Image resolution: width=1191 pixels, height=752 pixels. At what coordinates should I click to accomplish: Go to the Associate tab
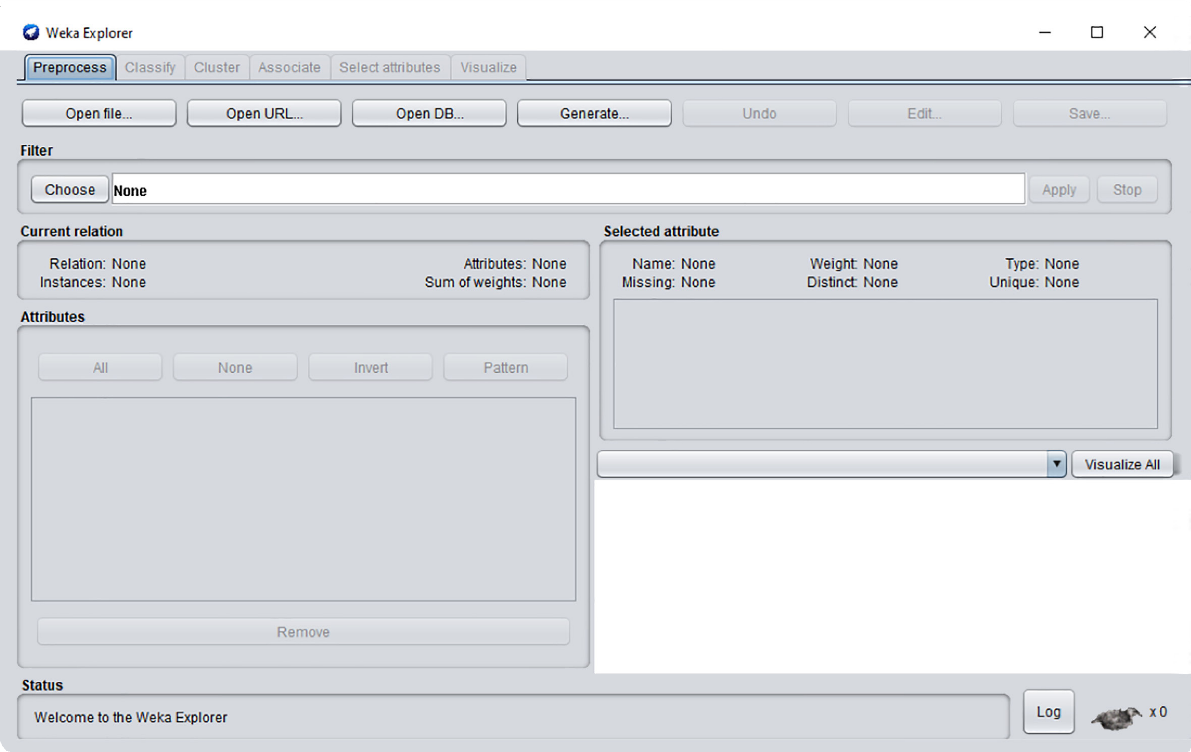289,68
